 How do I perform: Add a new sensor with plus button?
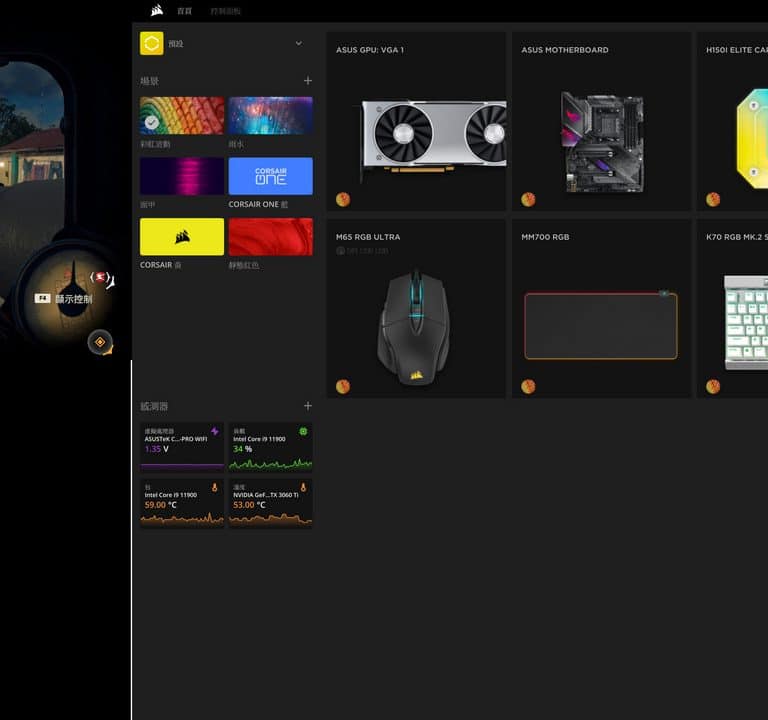pos(307,406)
